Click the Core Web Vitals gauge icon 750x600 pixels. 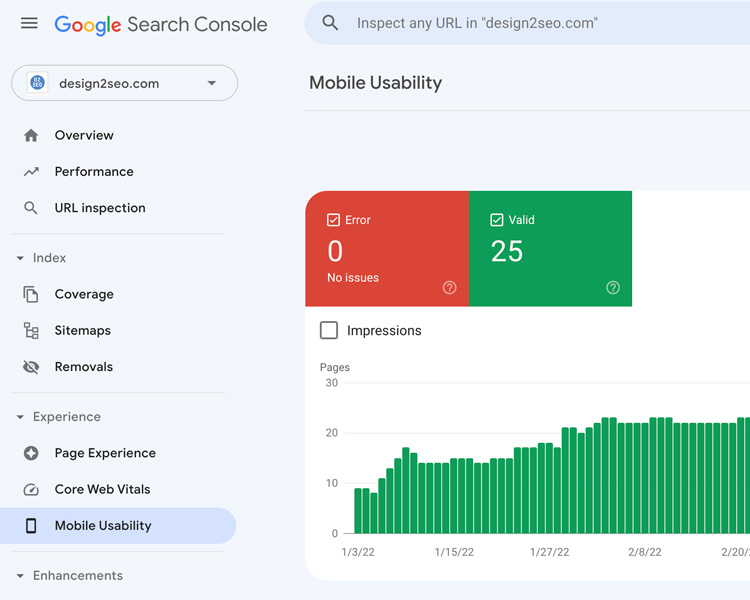[31, 489]
